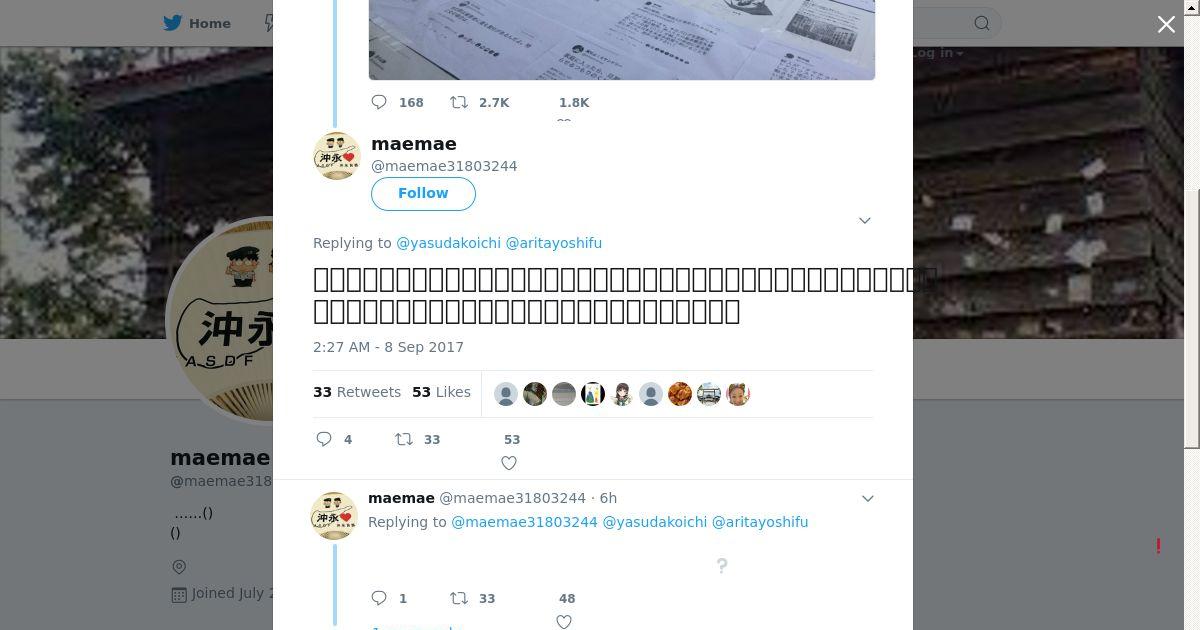View the 33 Retweets list
1200x630 pixels.
[x=357, y=392]
